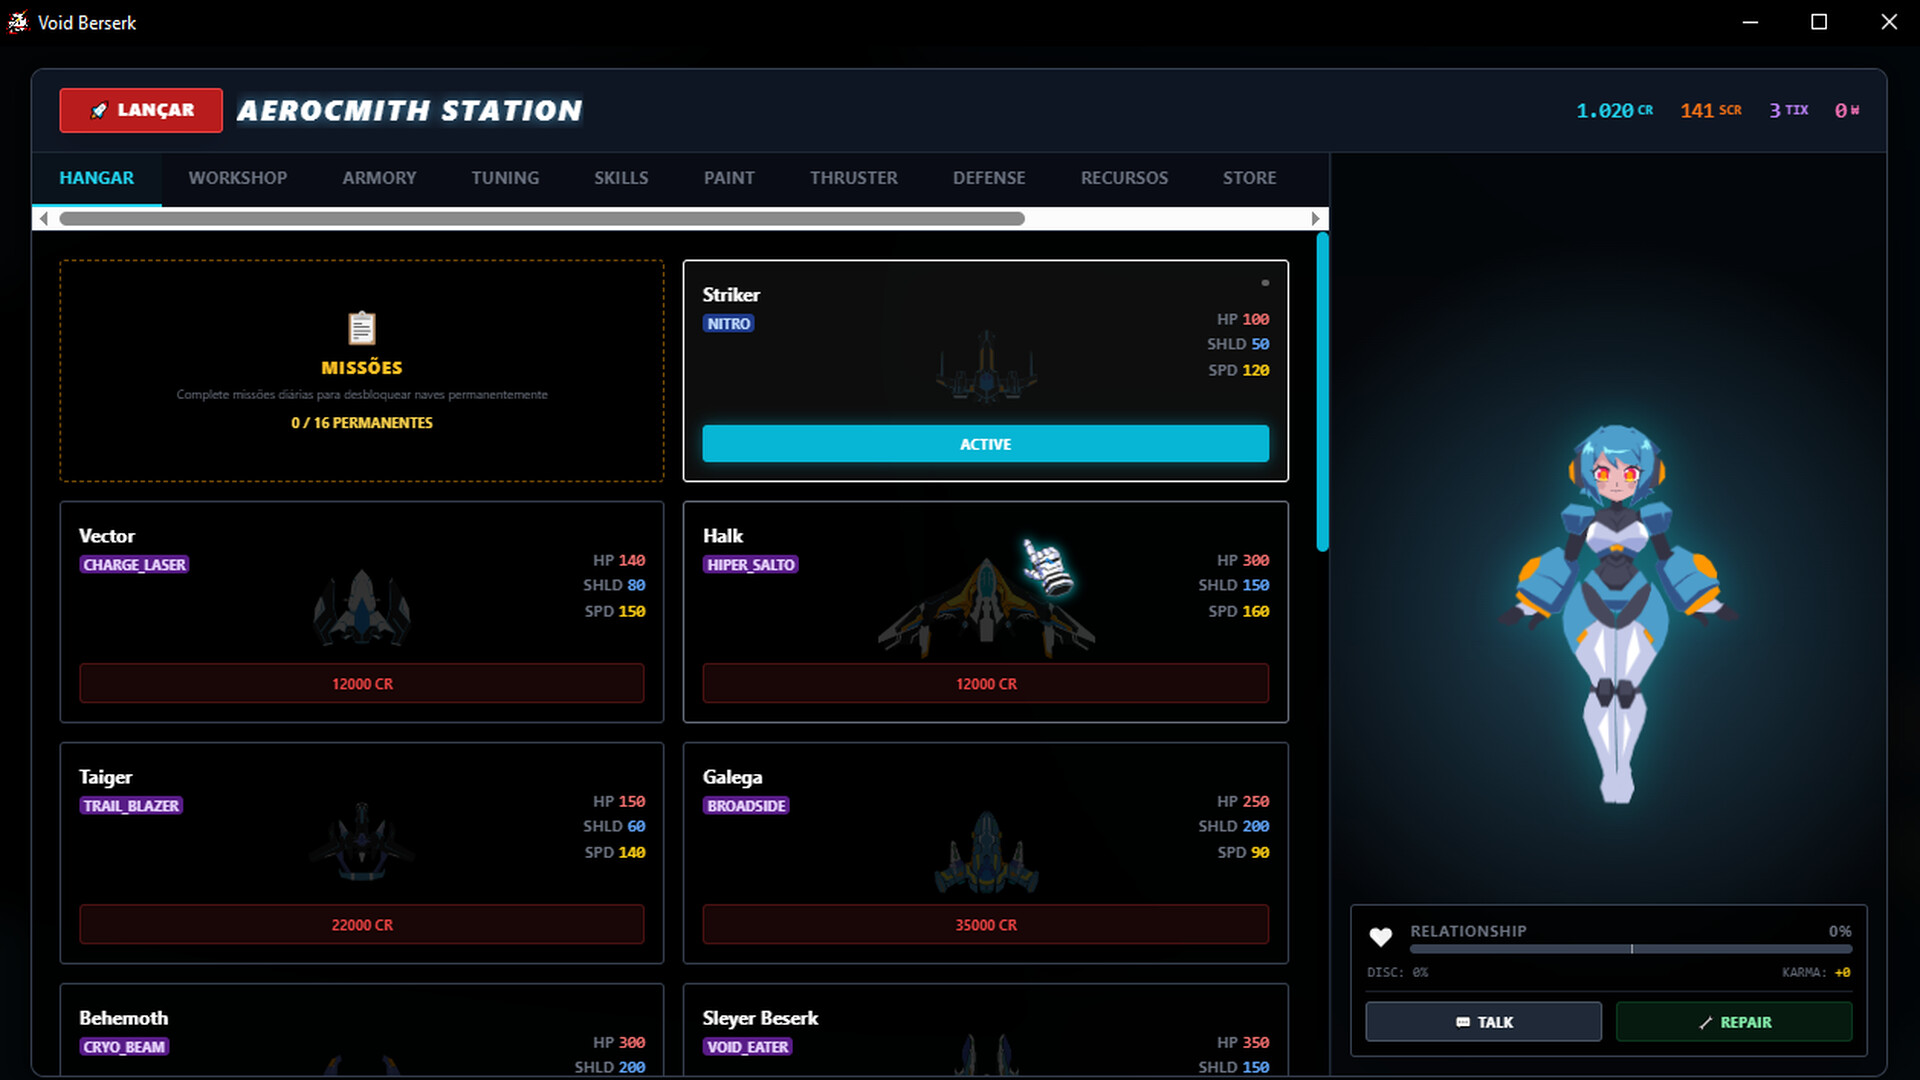Image resolution: width=1920 pixels, height=1080 pixels.
Task: Click the BROADSIDE tag on Galega
Action: click(746, 806)
